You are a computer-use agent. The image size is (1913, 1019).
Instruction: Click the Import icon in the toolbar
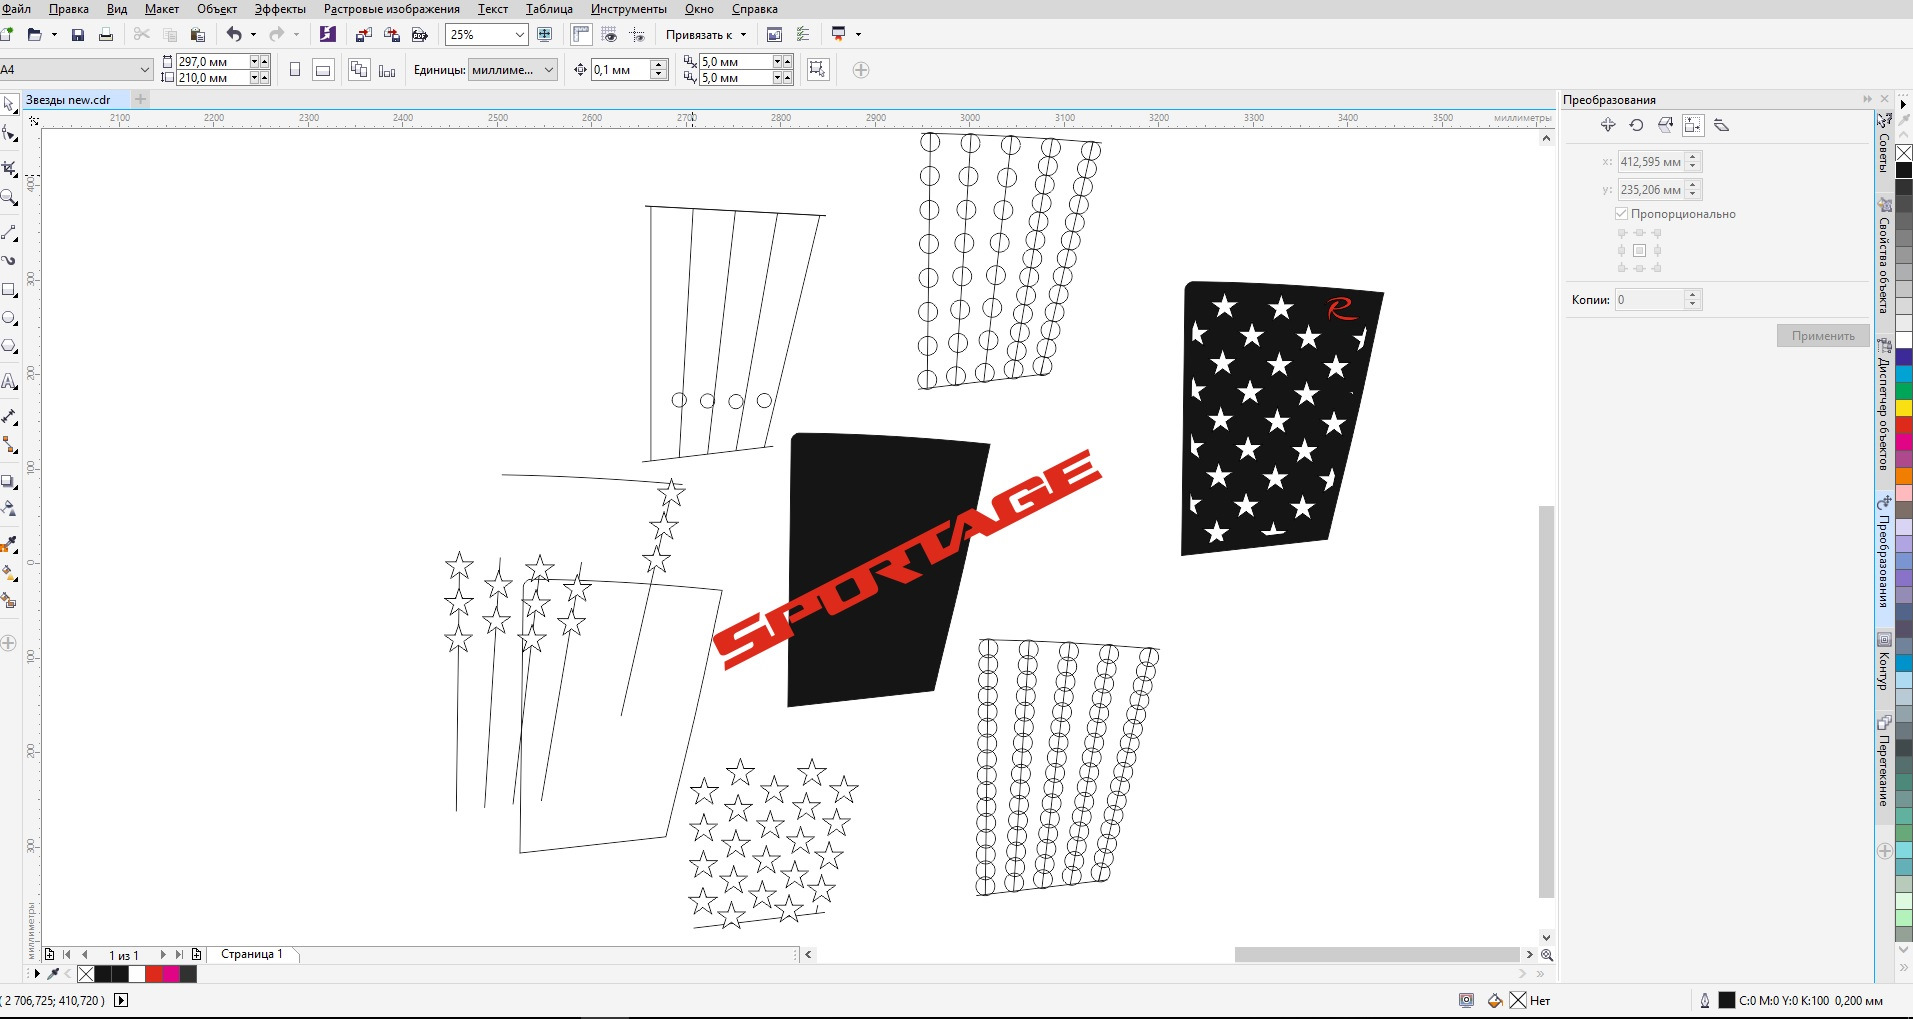click(363, 35)
